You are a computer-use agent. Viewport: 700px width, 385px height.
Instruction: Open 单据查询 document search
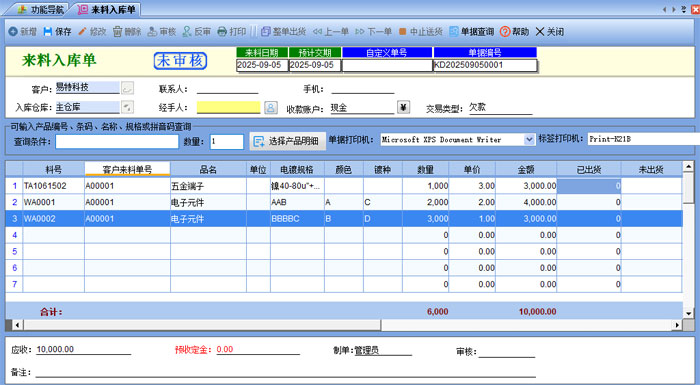pos(471,32)
